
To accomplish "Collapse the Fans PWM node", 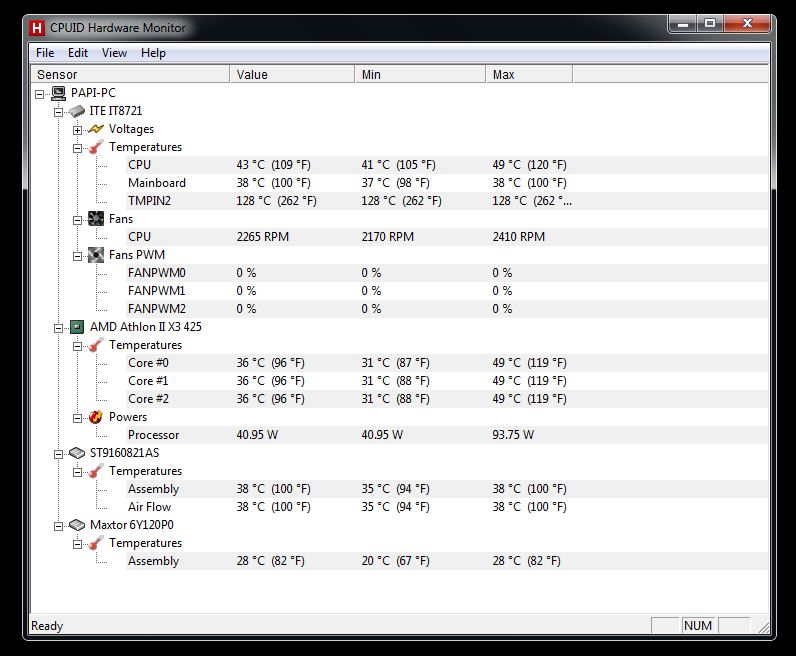I will coord(77,256).
